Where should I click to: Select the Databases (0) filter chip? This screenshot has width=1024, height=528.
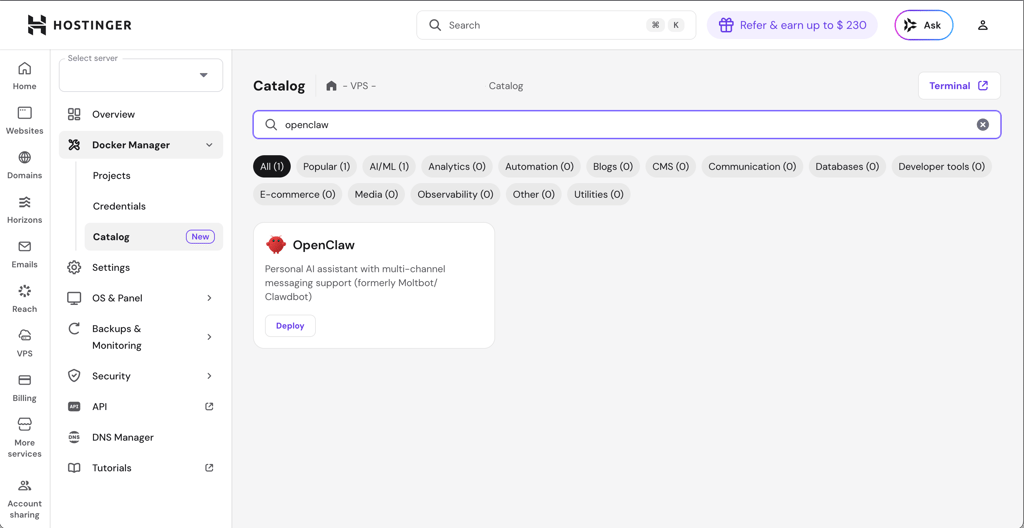click(847, 167)
